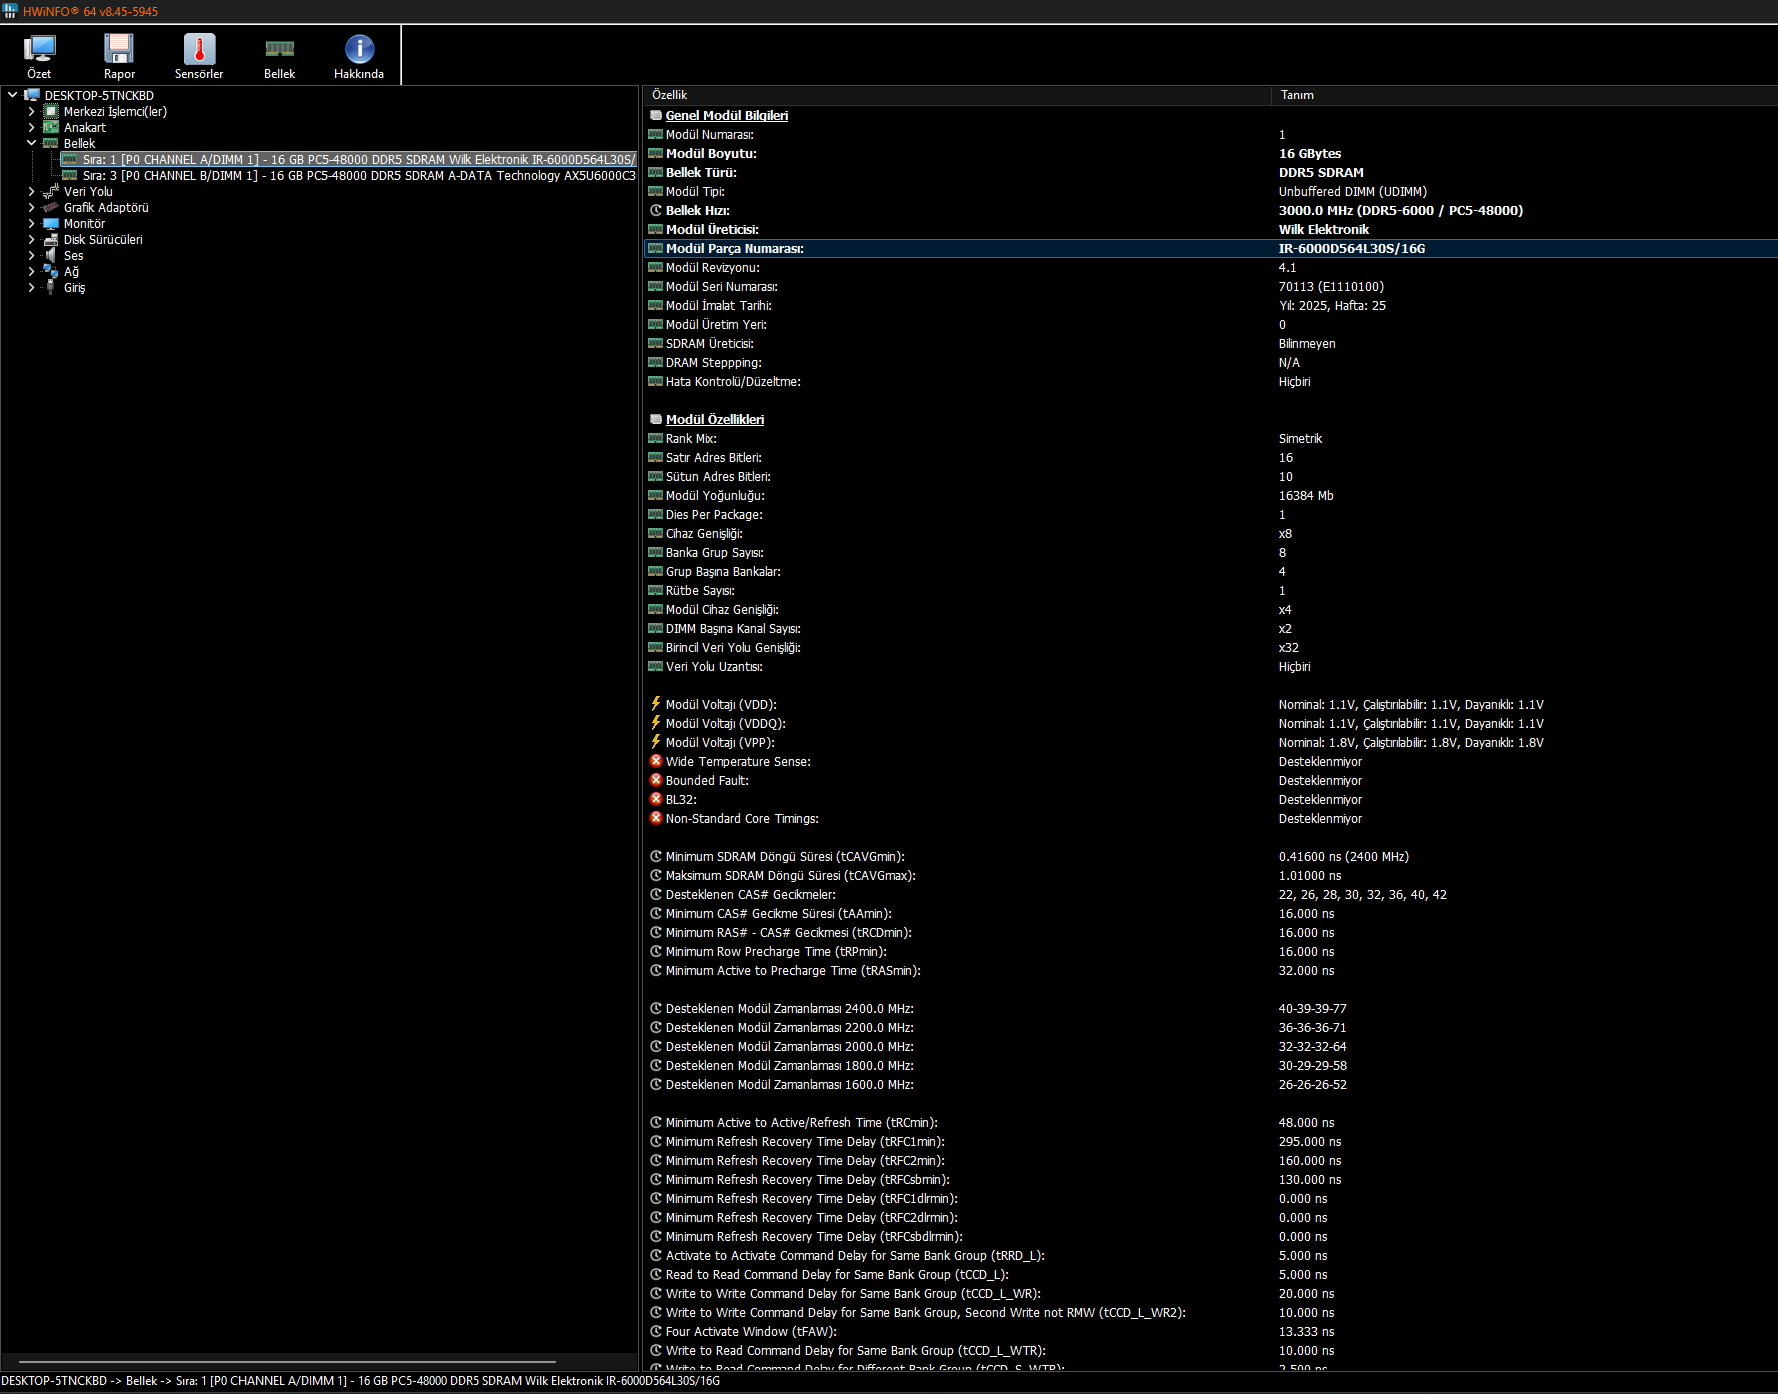Click the Disk Sürücüleri drive icon
Viewport: 1778px width, 1394px height.
pos(51,239)
